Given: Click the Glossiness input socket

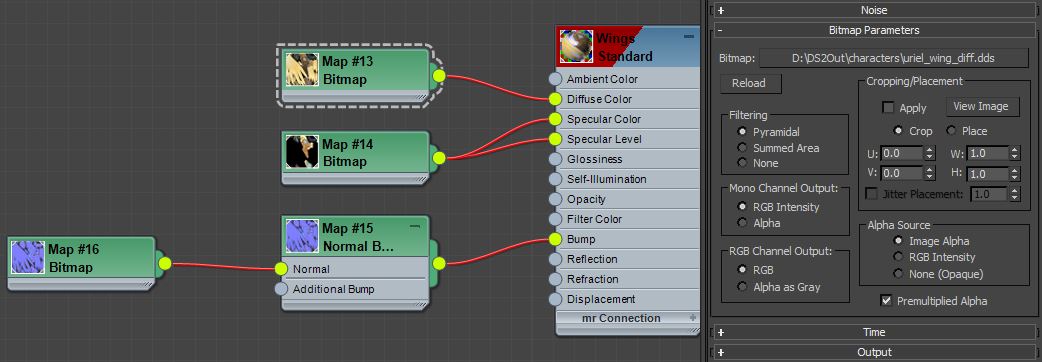Looking at the screenshot, I should pos(556,159).
